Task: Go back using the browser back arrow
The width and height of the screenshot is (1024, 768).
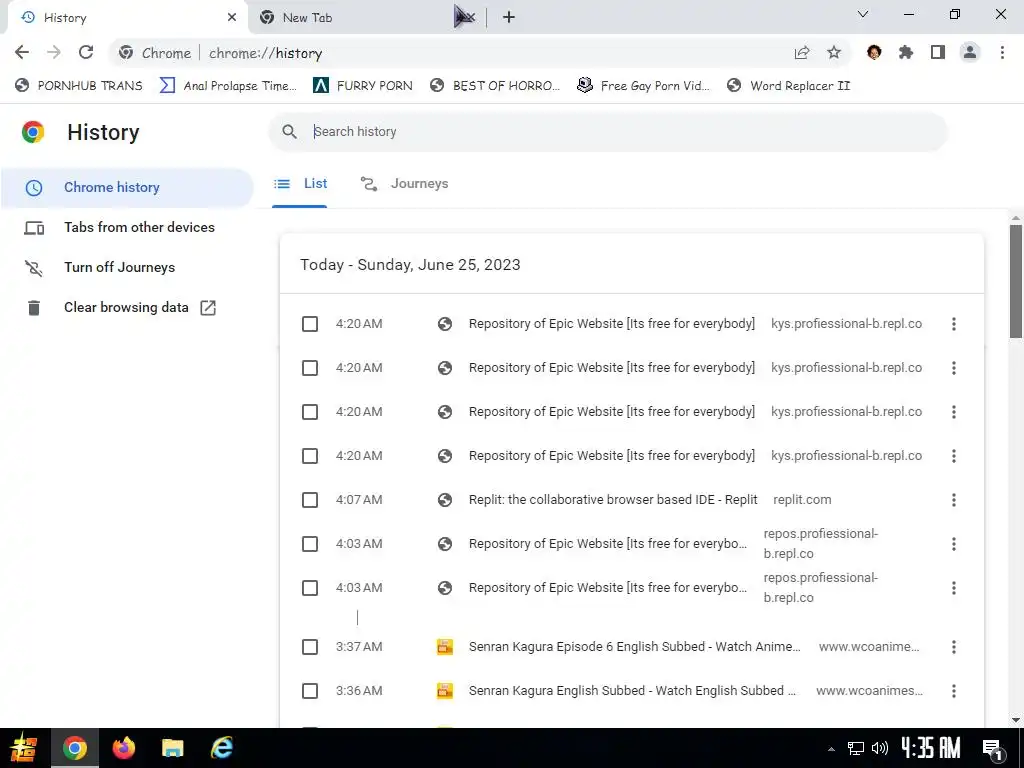Action: [x=22, y=53]
